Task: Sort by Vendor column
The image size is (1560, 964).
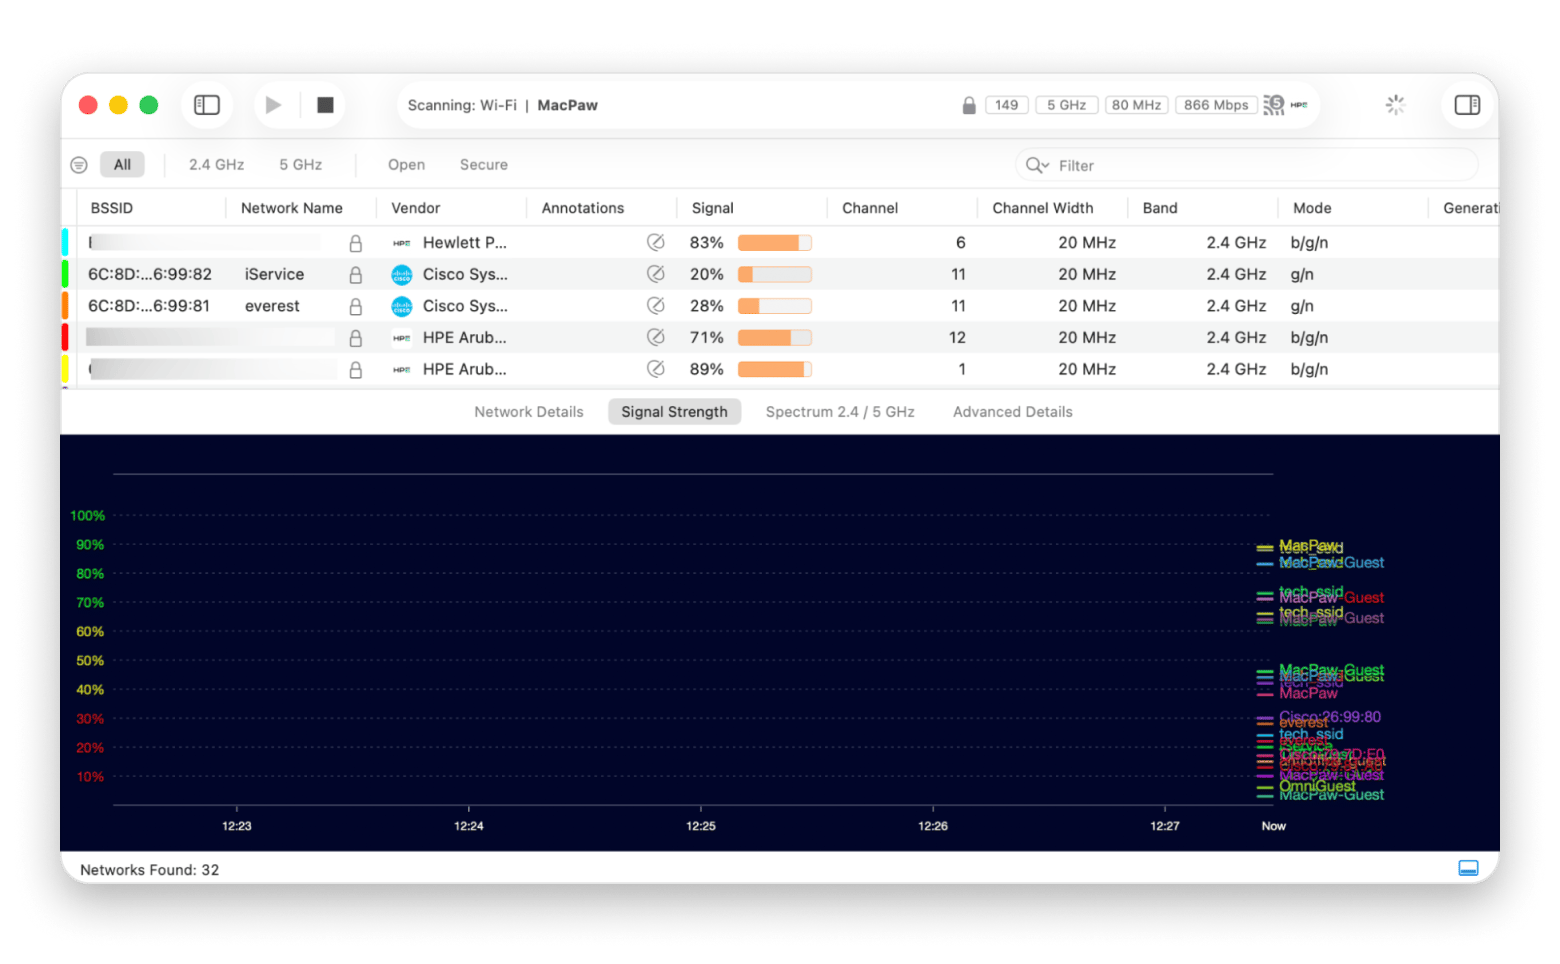Action: point(415,208)
